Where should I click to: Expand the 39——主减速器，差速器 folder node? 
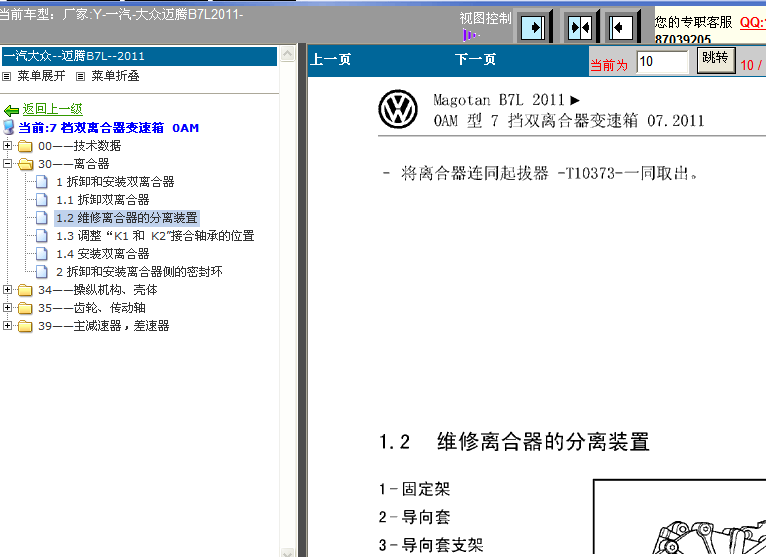click(x=7, y=325)
